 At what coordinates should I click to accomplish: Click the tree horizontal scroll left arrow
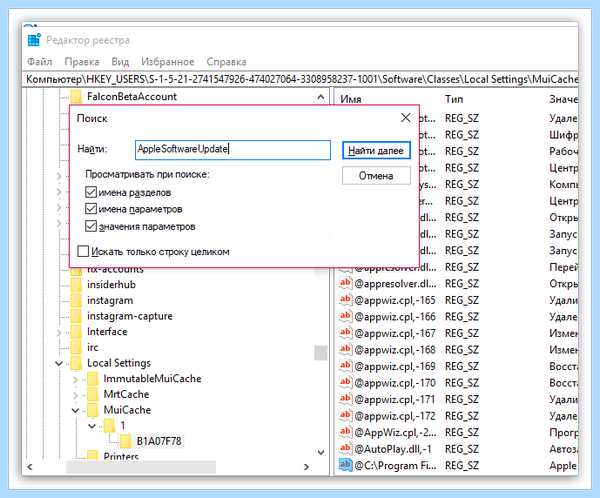click(30, 467)
